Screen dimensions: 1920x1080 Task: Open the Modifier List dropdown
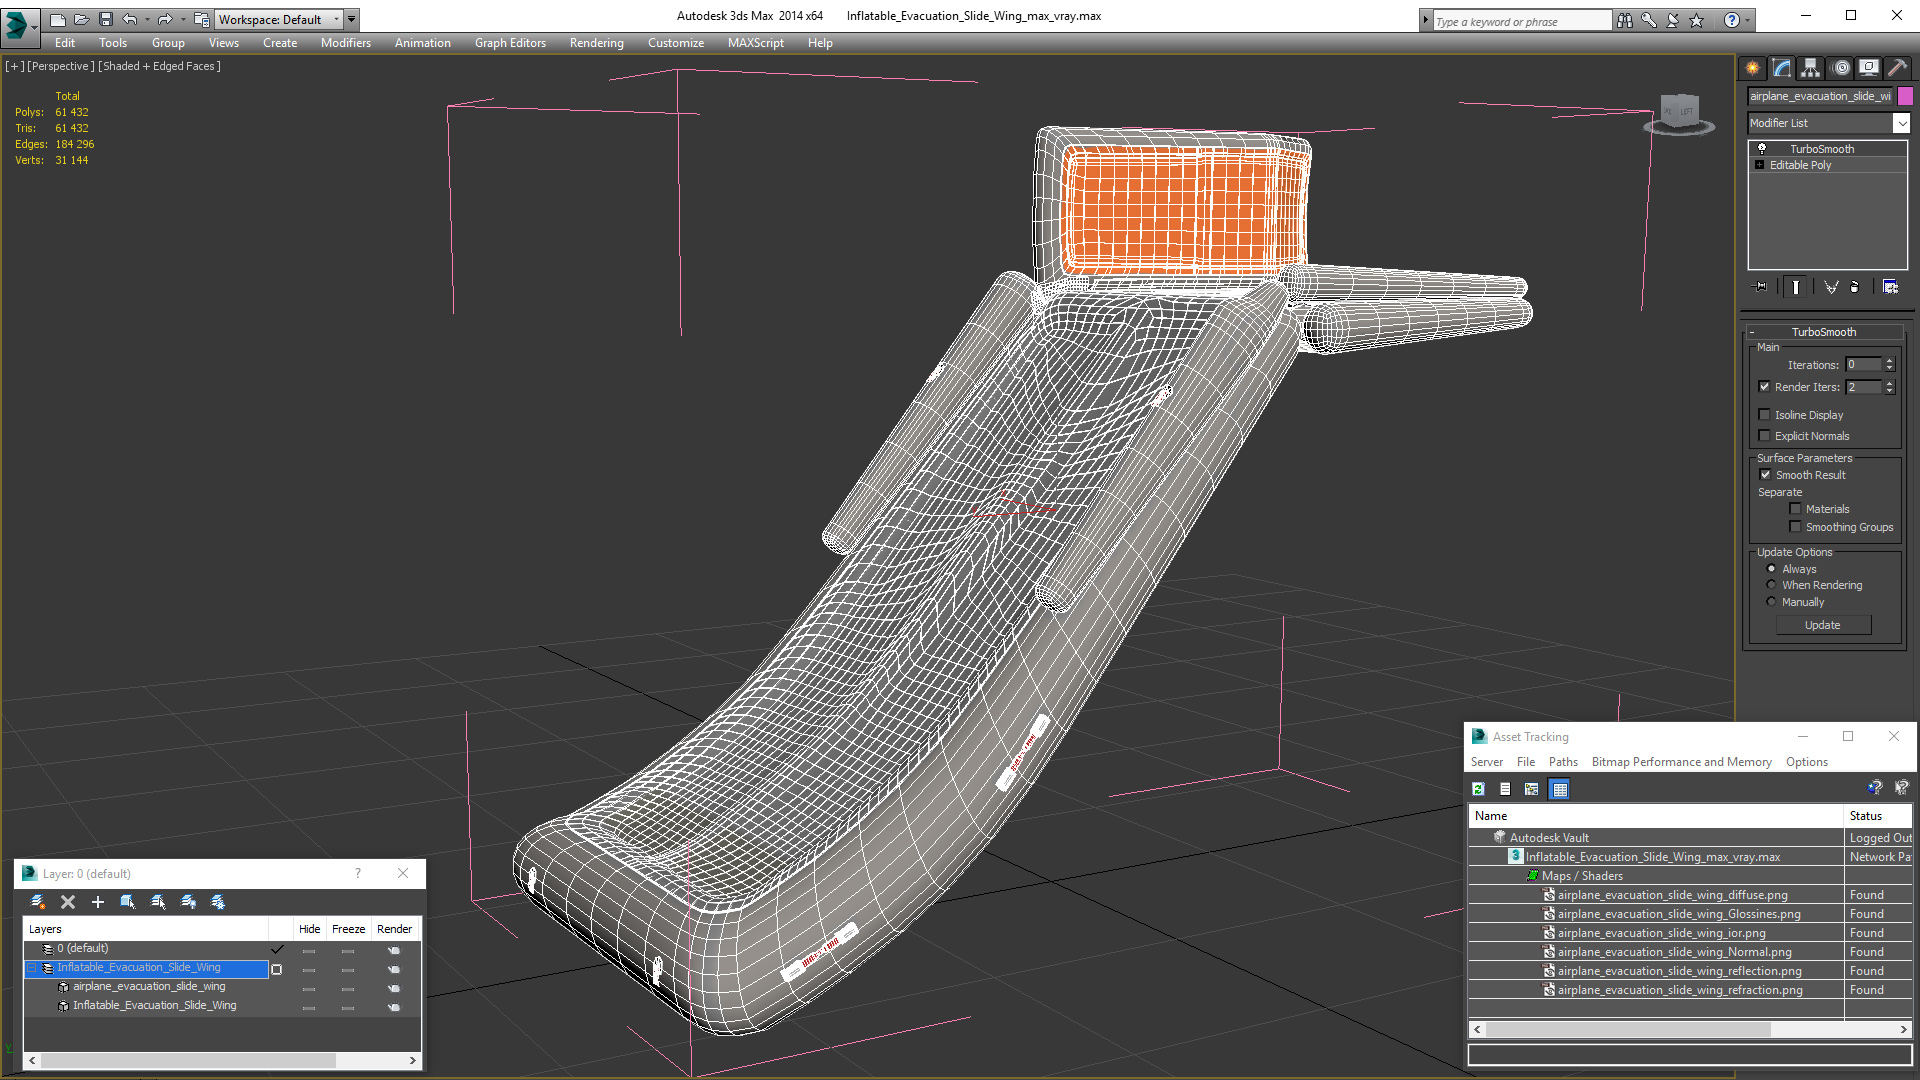pos(1900,123)
